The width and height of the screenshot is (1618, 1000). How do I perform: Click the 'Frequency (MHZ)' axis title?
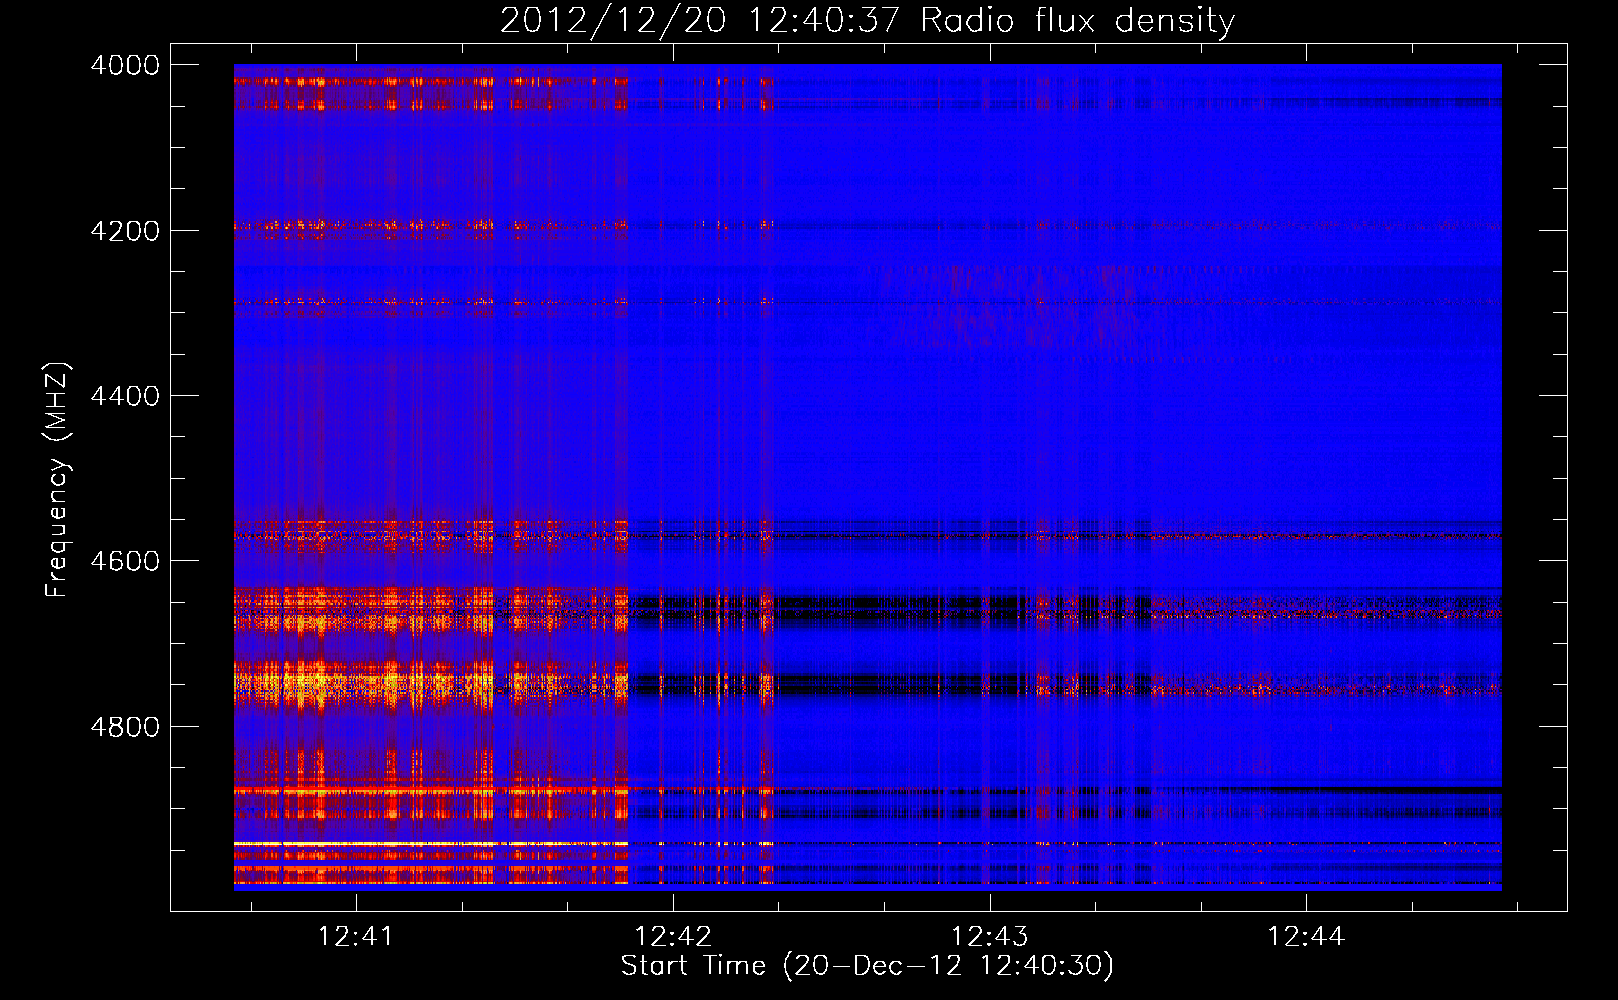coord(58,480)
